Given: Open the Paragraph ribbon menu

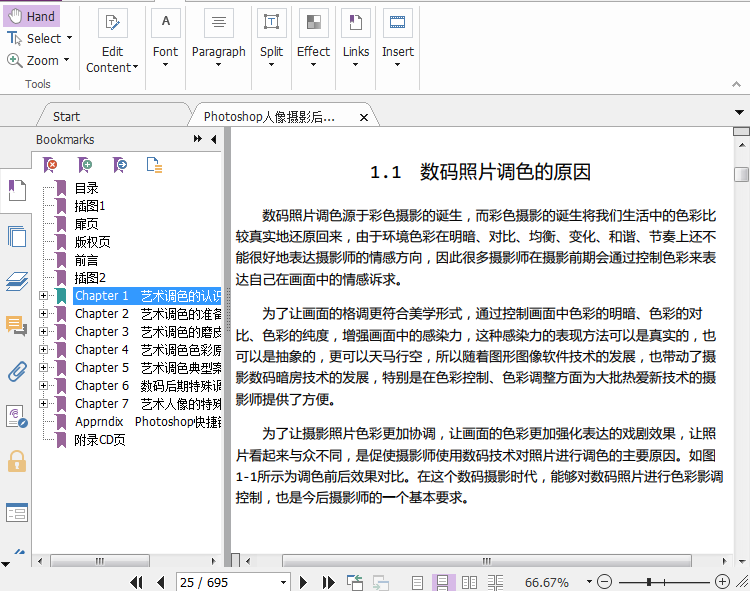Looking at the screenshot, I should [x=218, y=52].
